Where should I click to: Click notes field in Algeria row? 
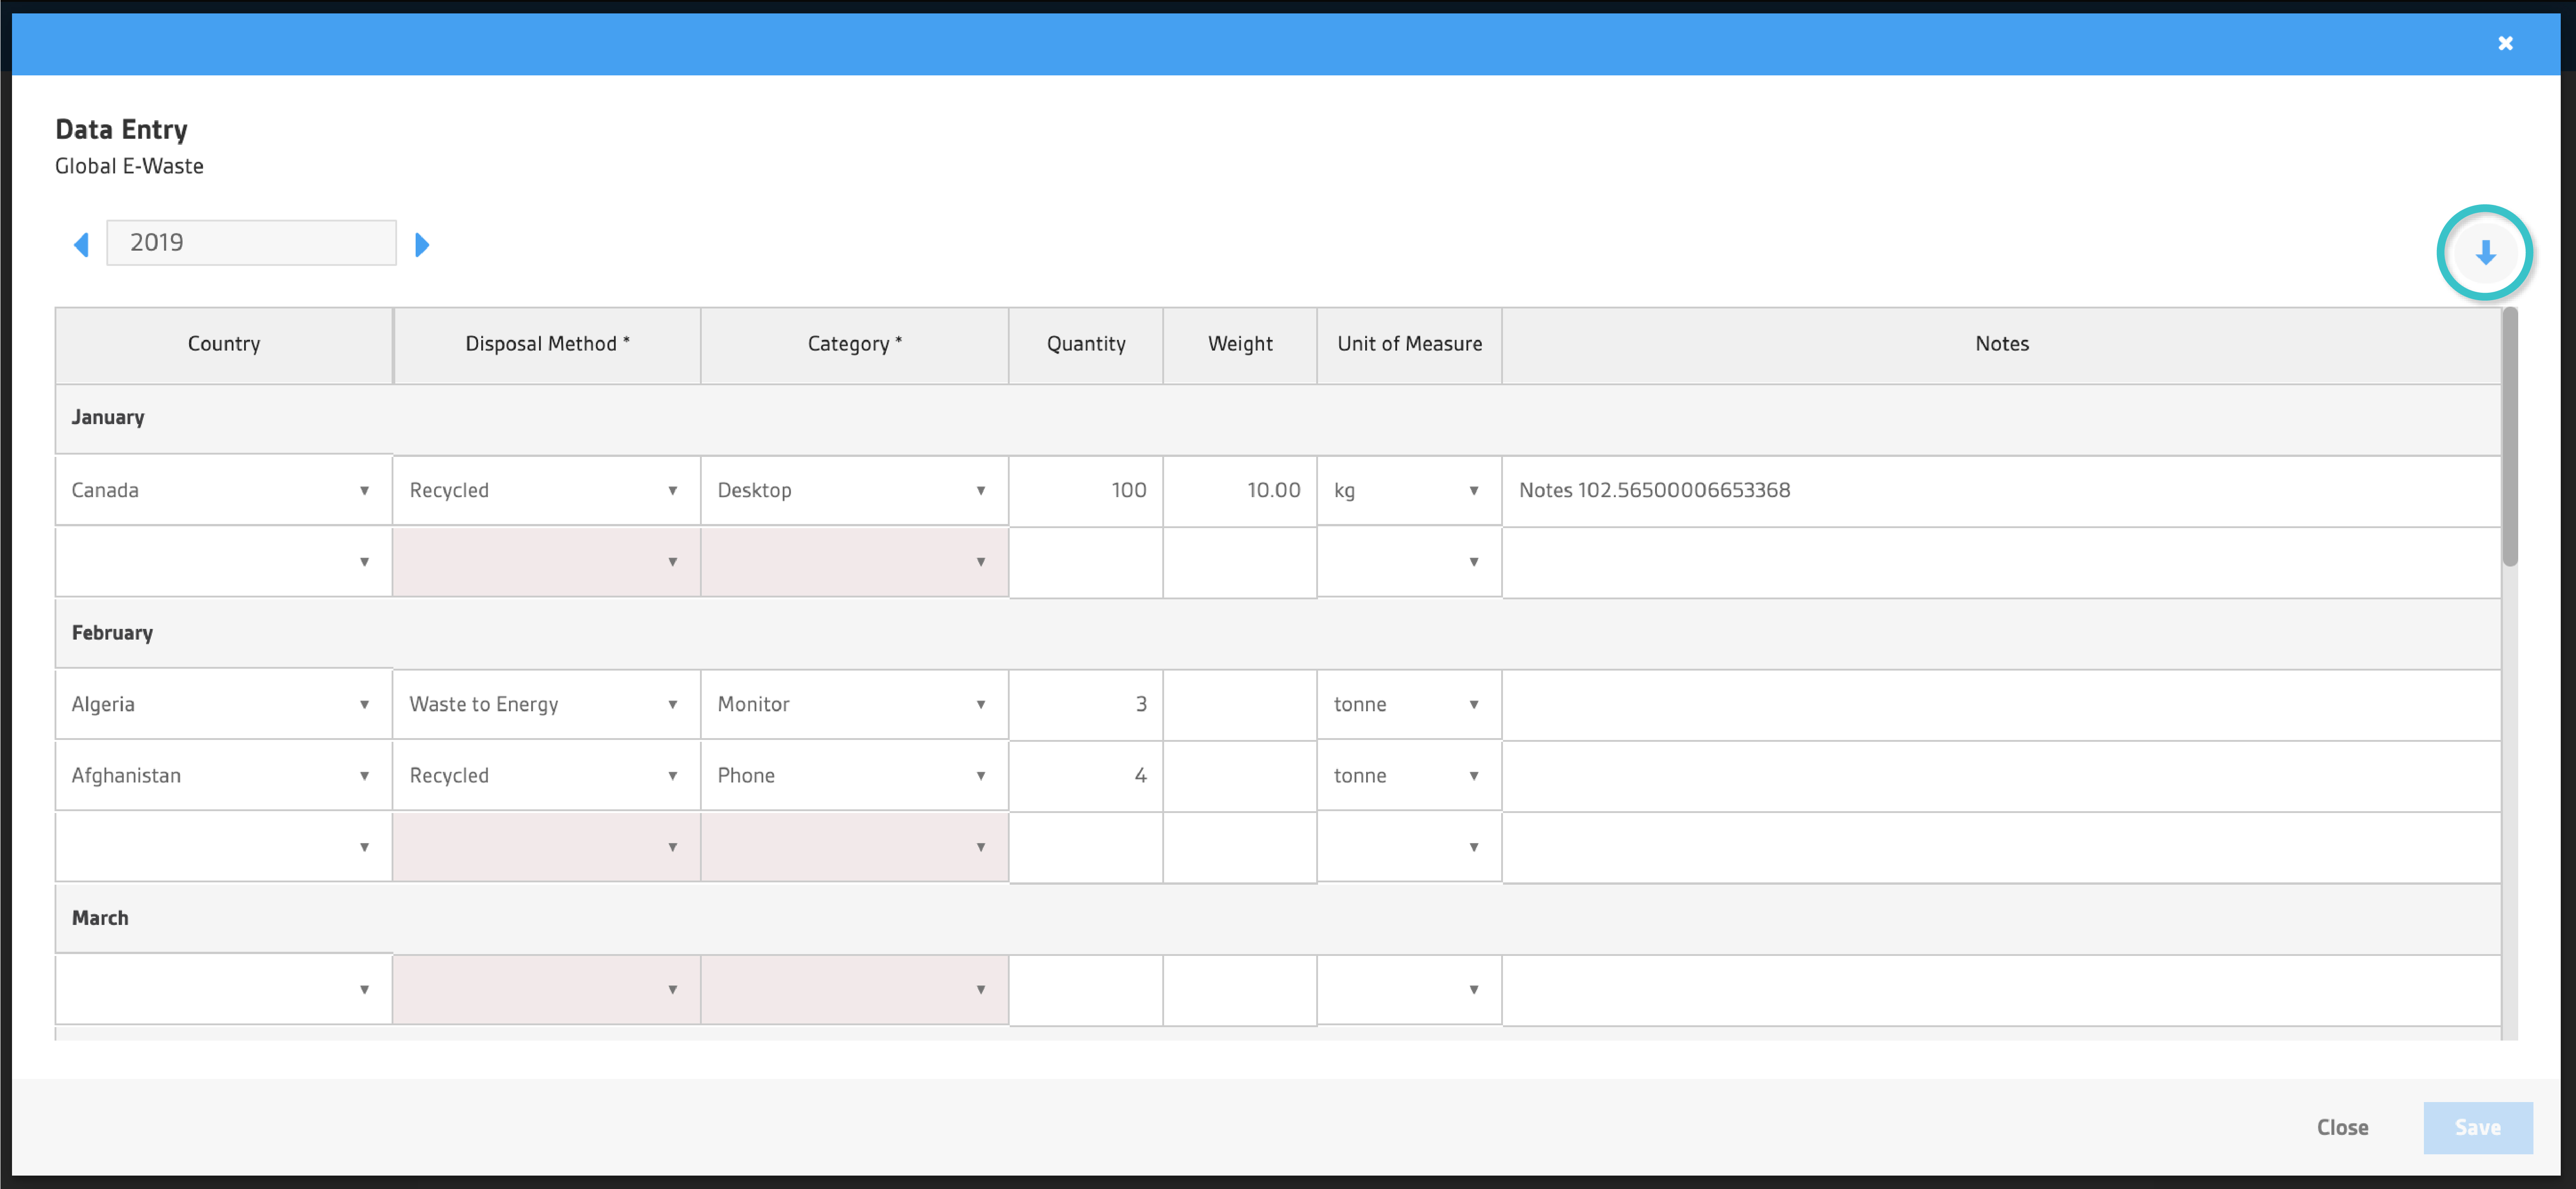(x=2002, y=704)
